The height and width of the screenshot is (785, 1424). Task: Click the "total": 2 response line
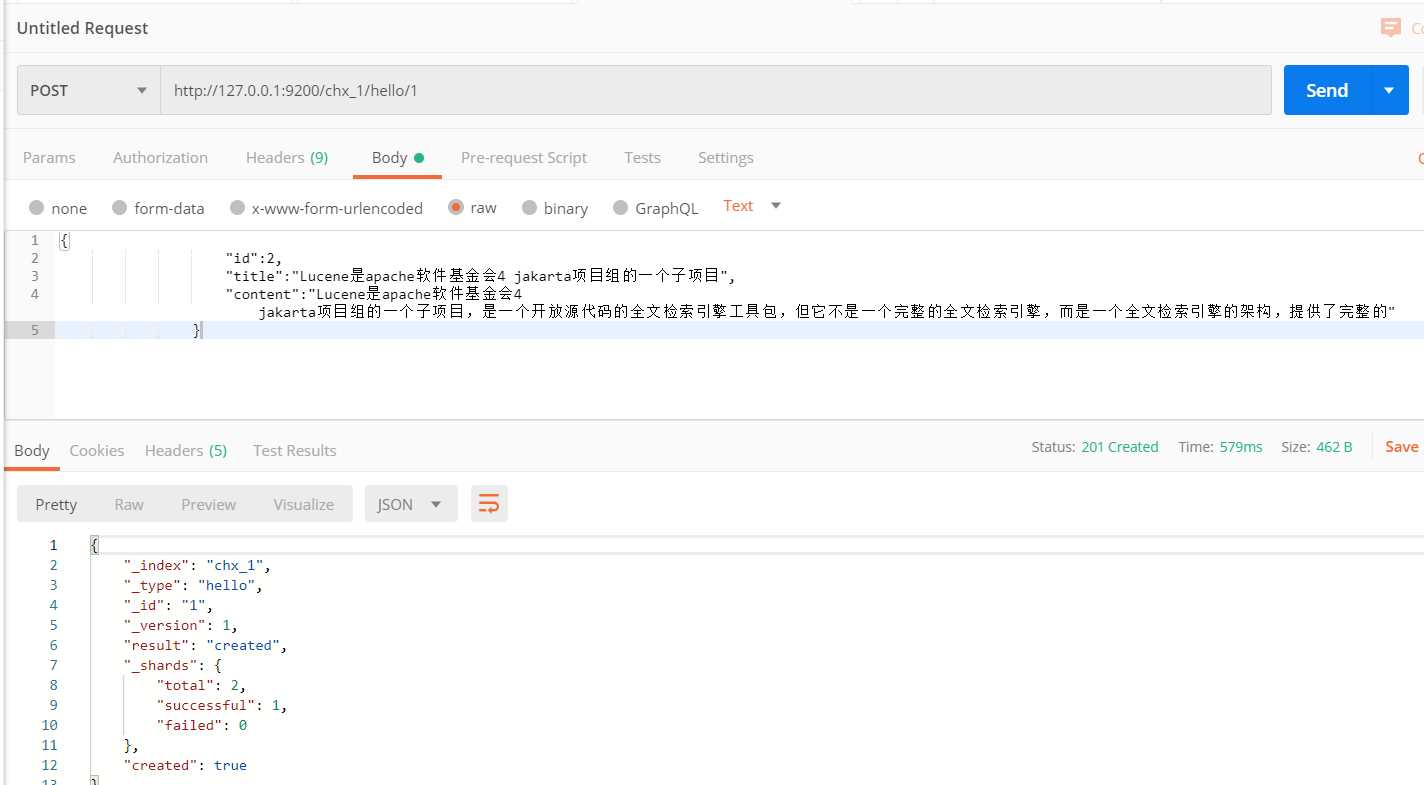[201, 685]
